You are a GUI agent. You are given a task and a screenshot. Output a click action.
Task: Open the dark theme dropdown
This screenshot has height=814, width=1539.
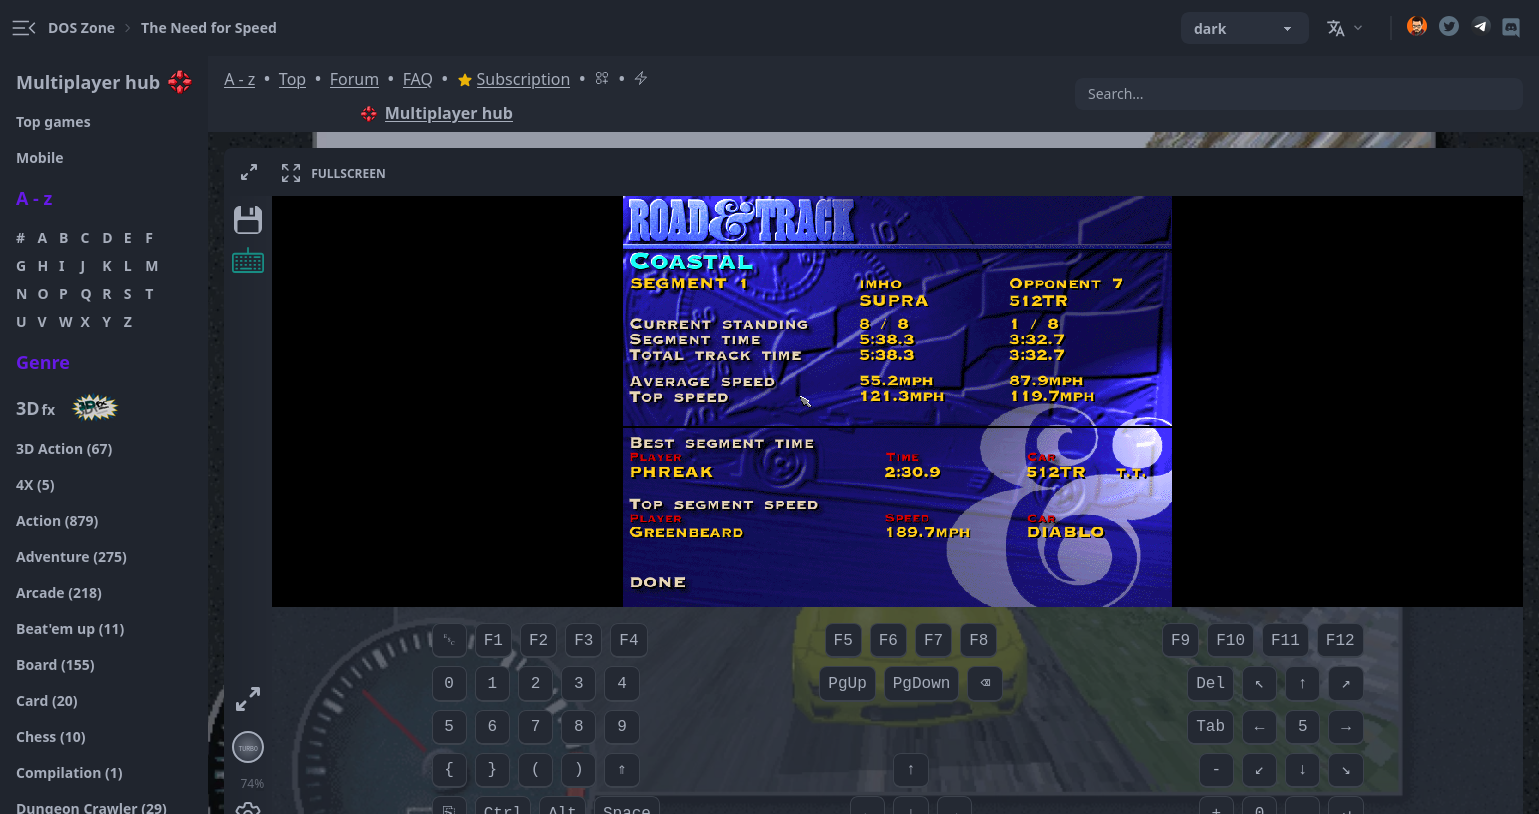tap(1243, 29)
